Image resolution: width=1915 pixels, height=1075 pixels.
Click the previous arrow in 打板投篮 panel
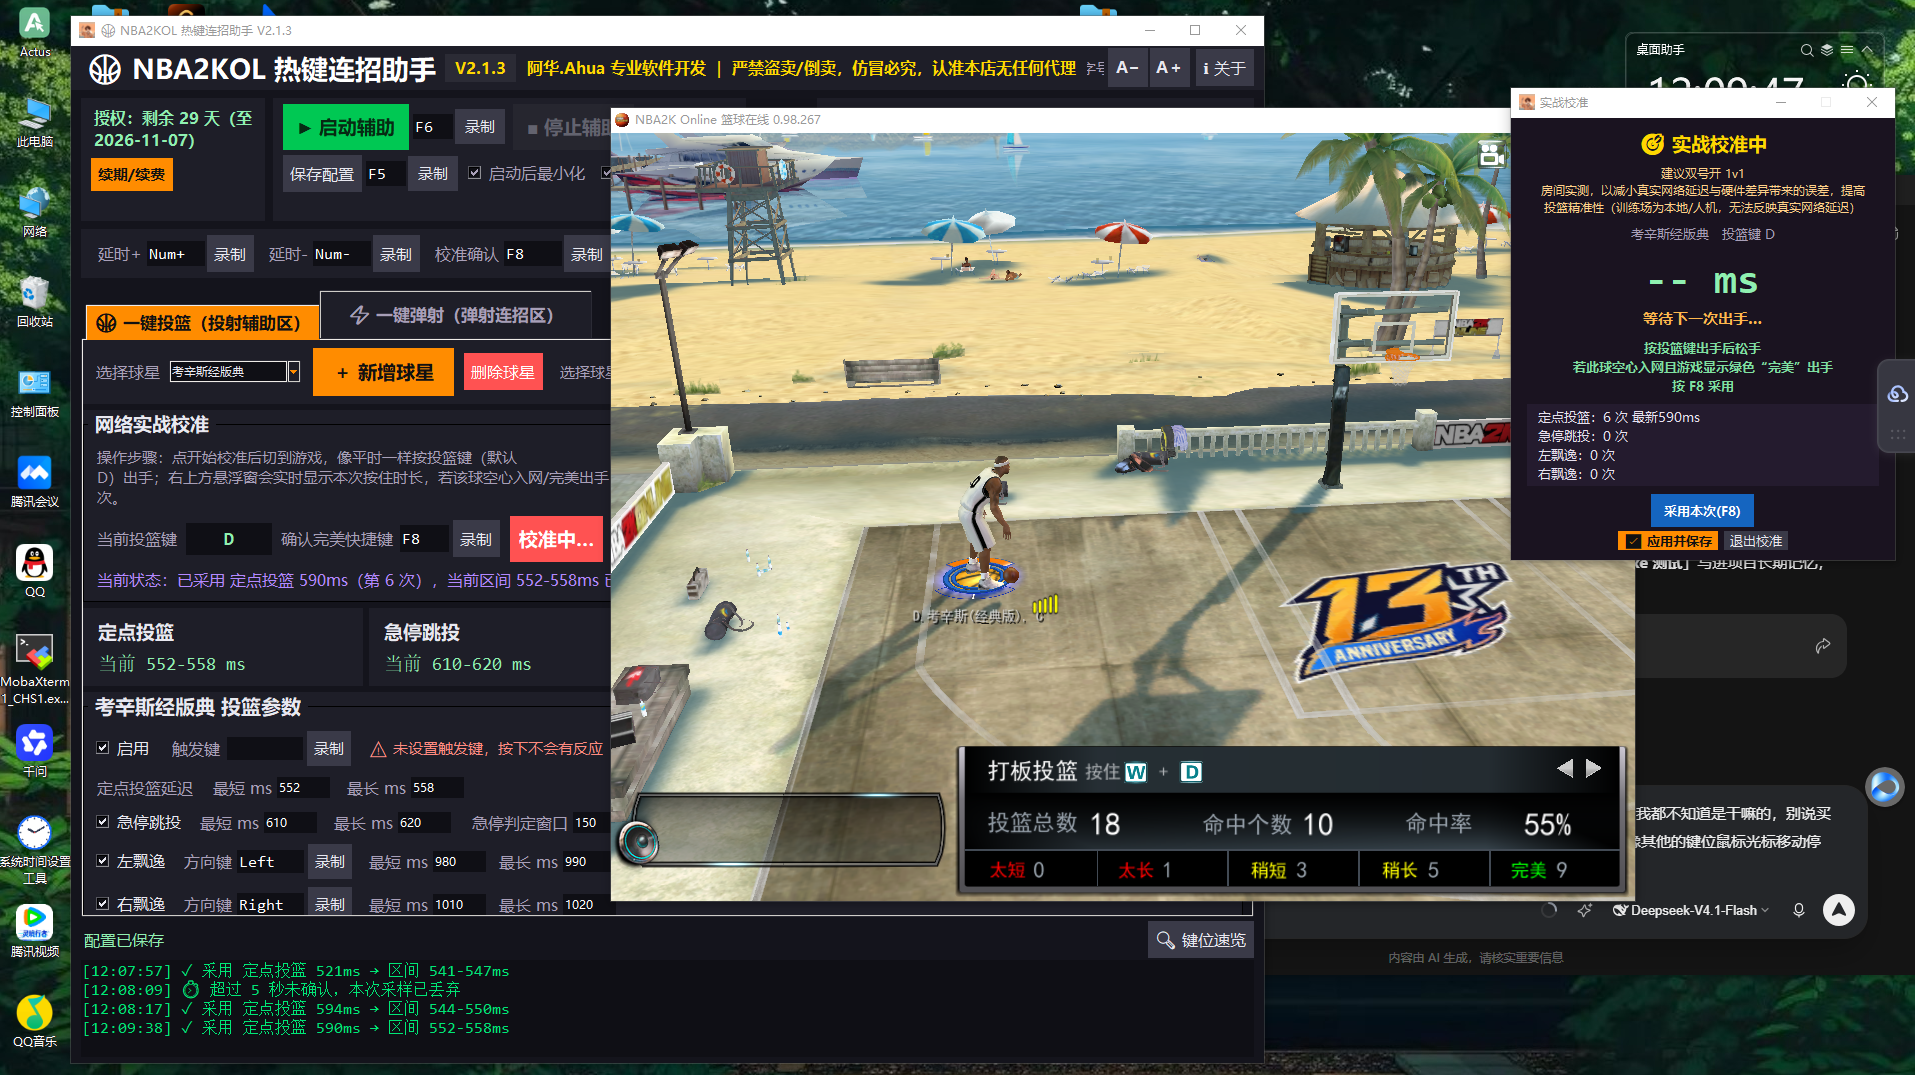tap(1565, 768)
